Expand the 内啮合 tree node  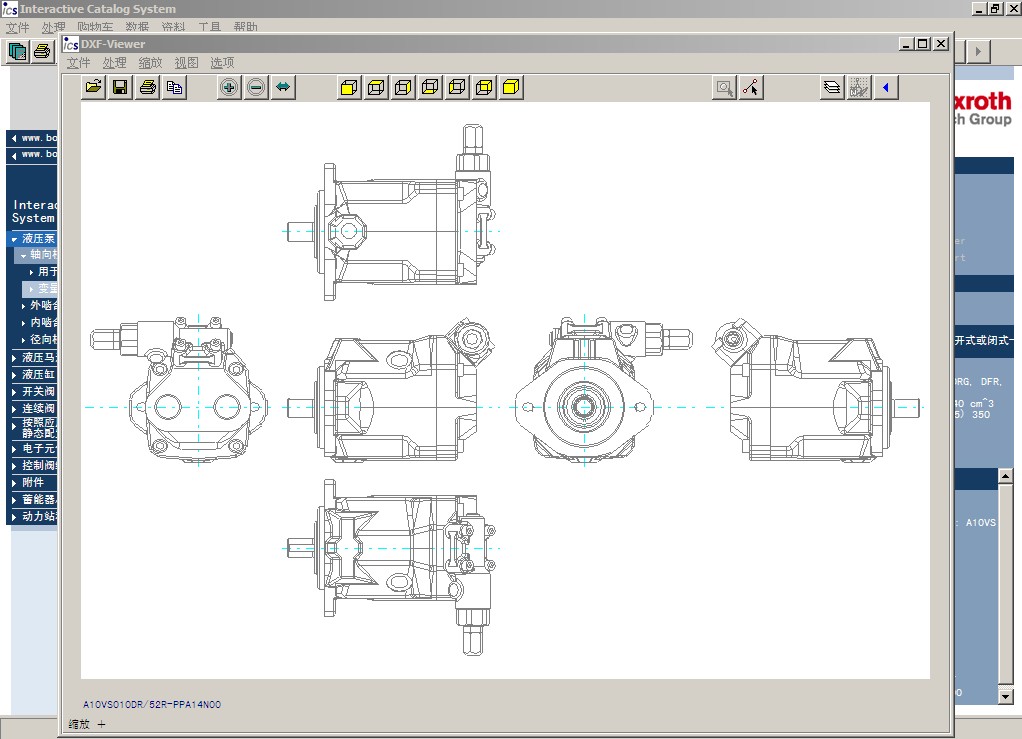(24, 323)
